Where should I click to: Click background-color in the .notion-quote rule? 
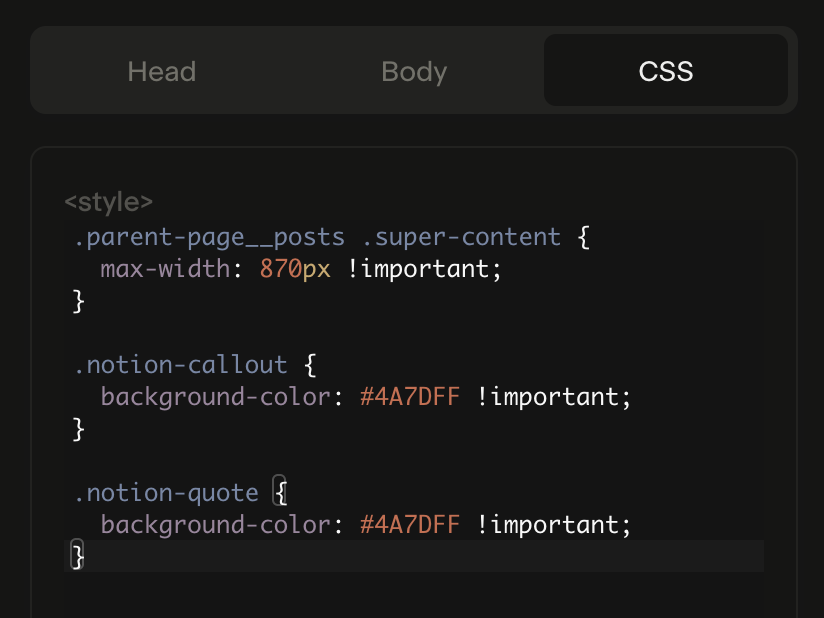[215, 525]
